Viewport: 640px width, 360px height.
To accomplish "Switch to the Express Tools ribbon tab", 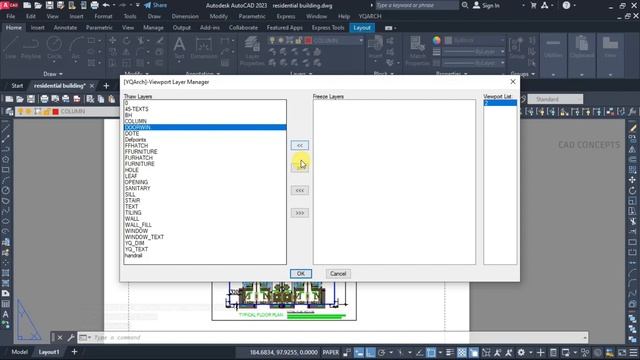I will (x=328, y=28).
